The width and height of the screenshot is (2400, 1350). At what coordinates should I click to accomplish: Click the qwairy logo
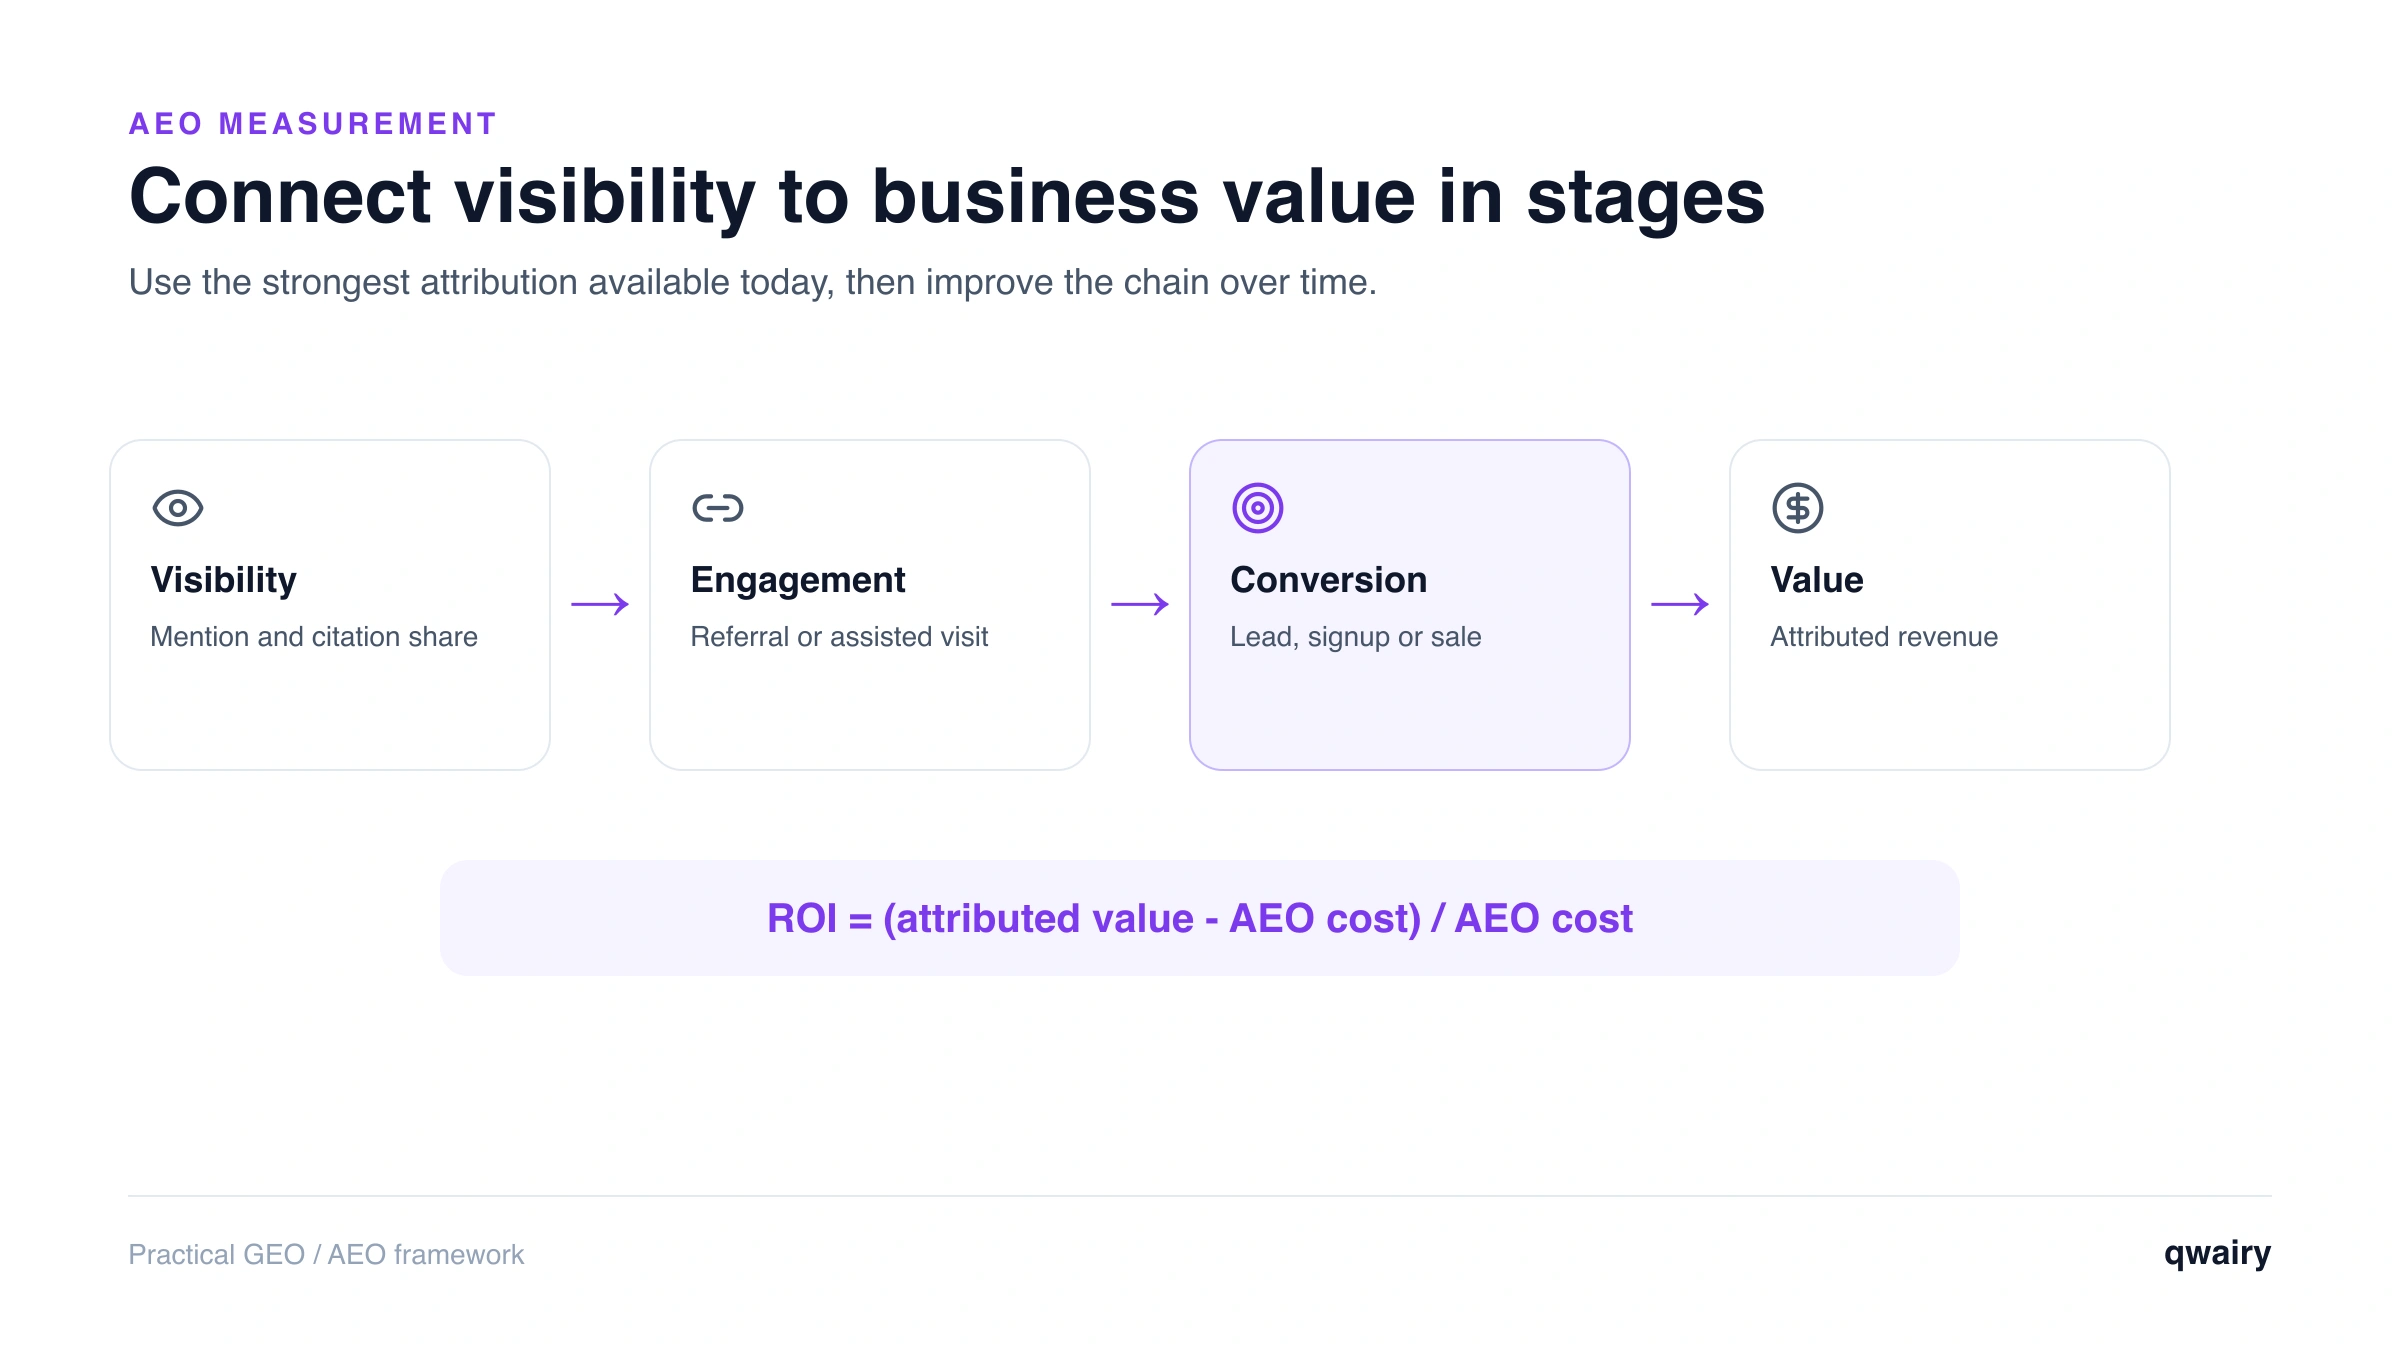pyautogui.click(x=2217, y=1254)
